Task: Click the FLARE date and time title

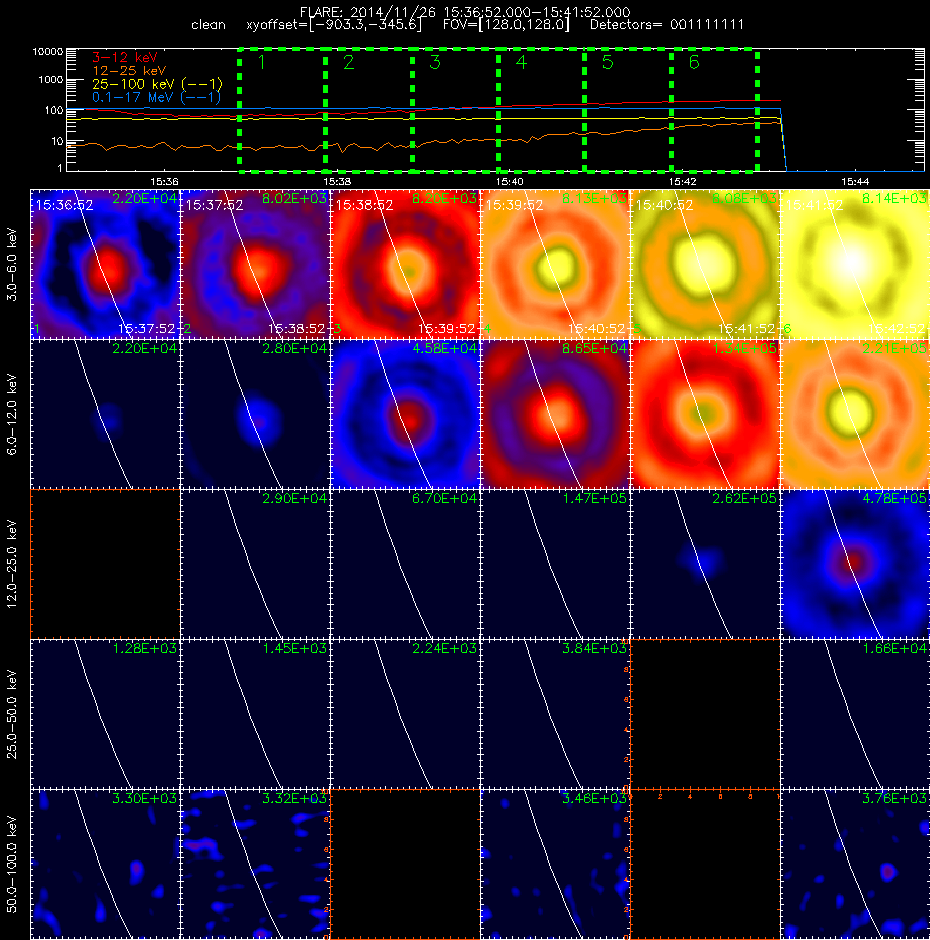Action: (465, 12)
